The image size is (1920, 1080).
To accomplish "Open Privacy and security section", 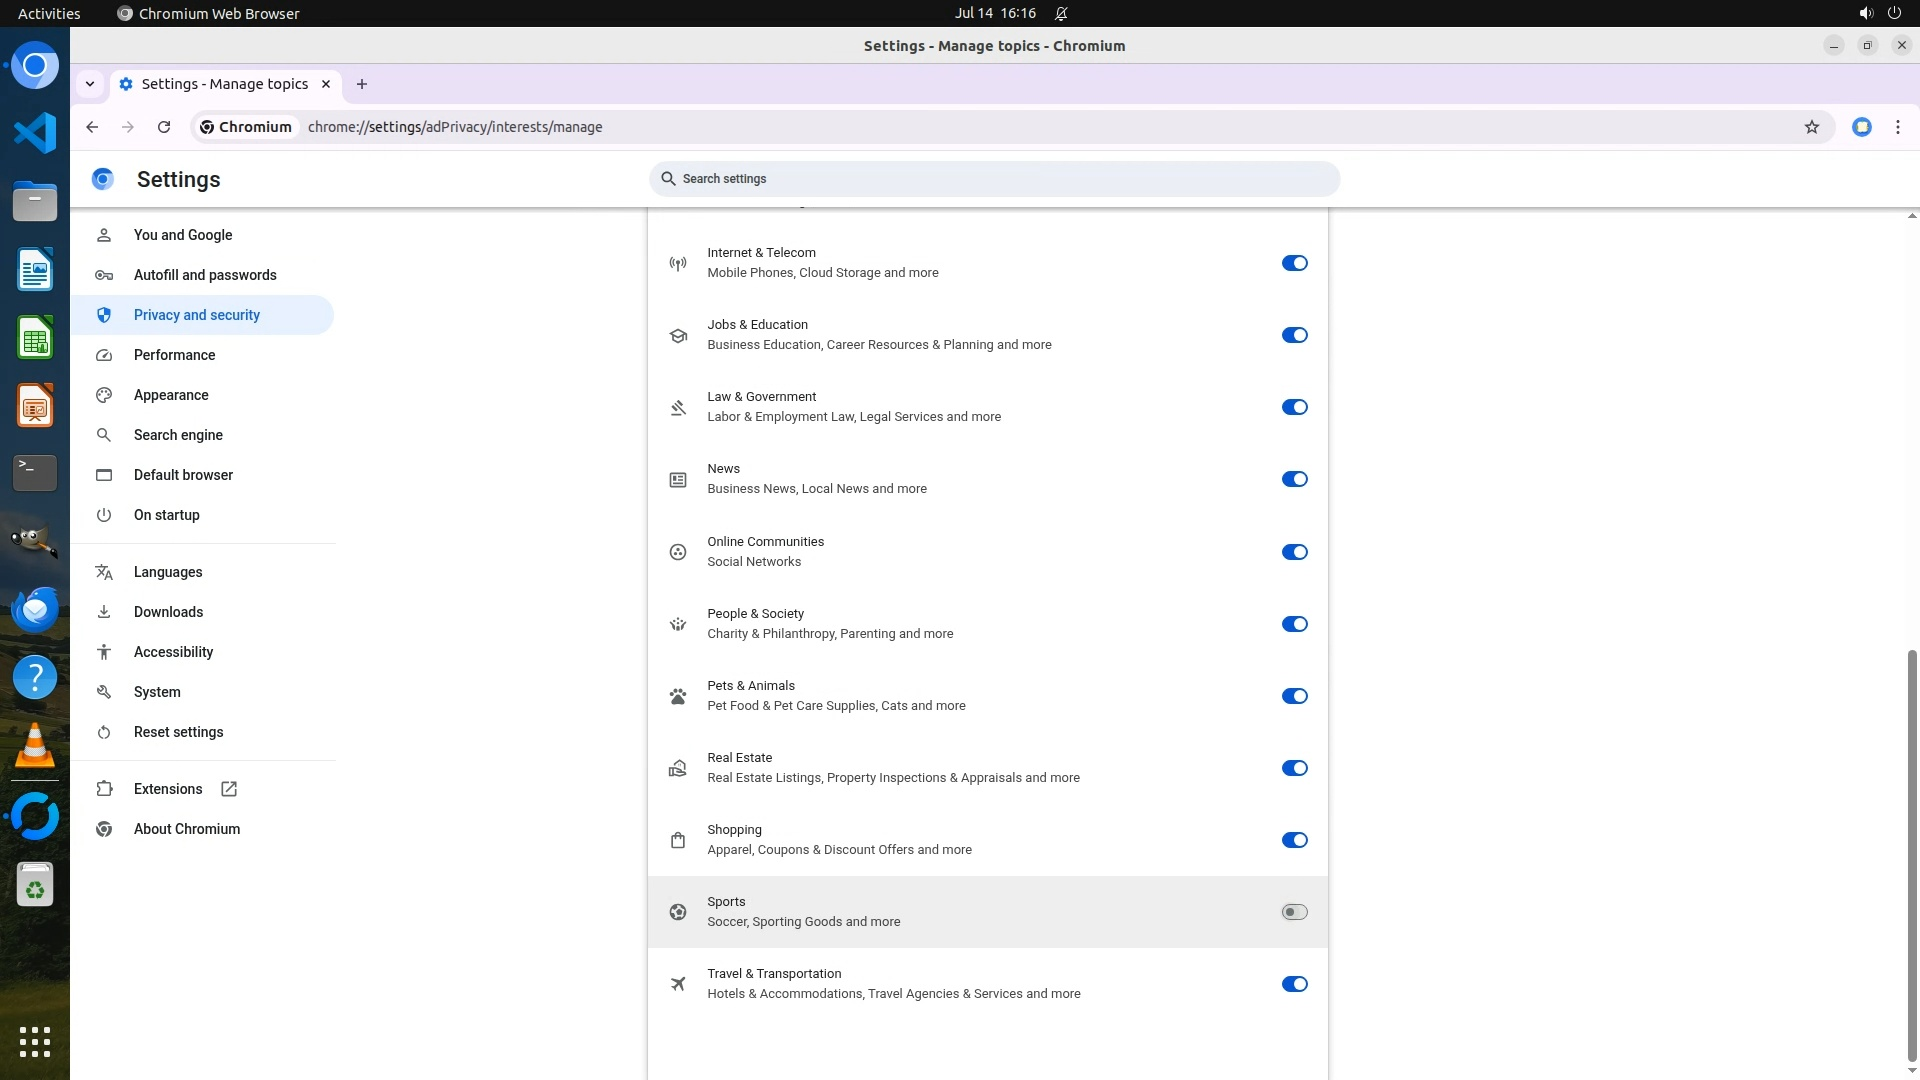I will pyautogui.click(x=197, y=315).
